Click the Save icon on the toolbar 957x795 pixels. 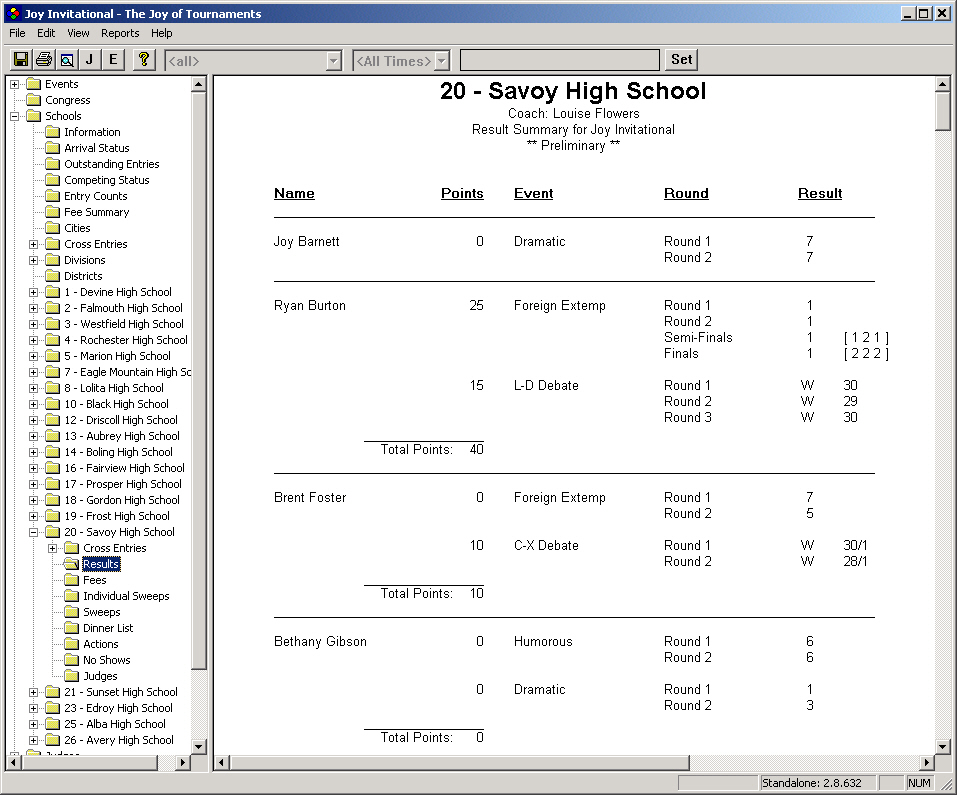[x=20, y=59]
